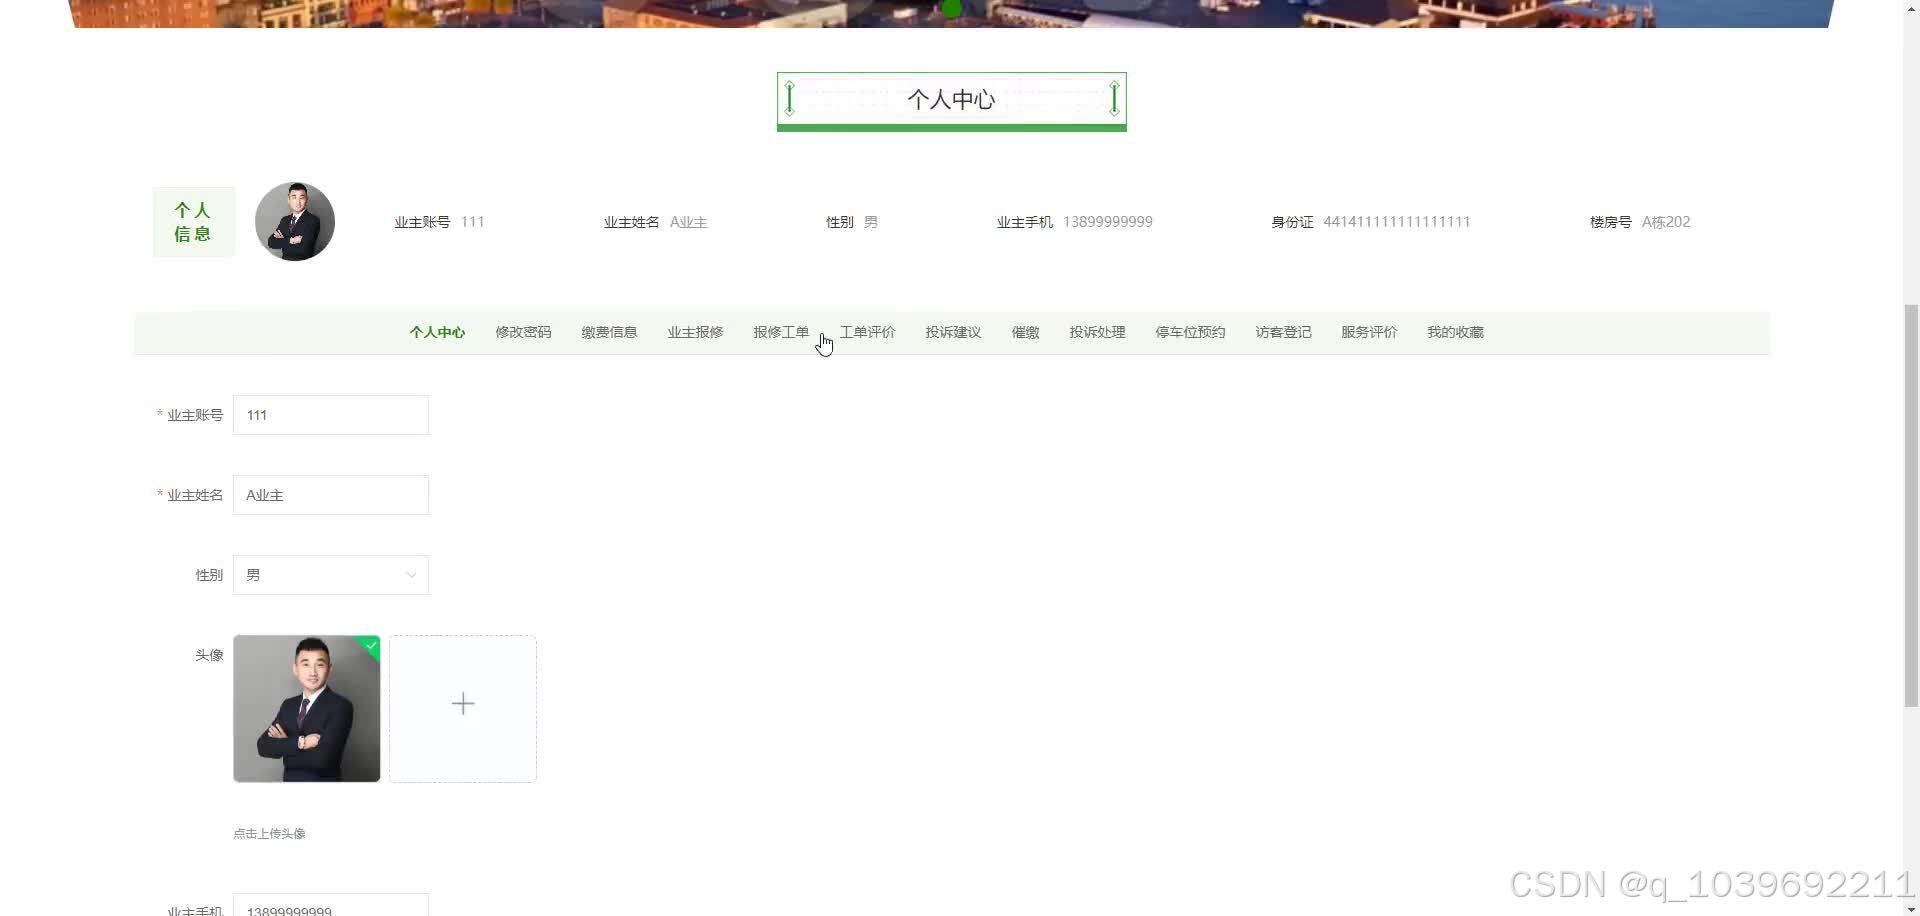The height and width of the screenshot is (916, 1920).
Task: Open the 报修工单 tab
Action: [x=781, y=332]
